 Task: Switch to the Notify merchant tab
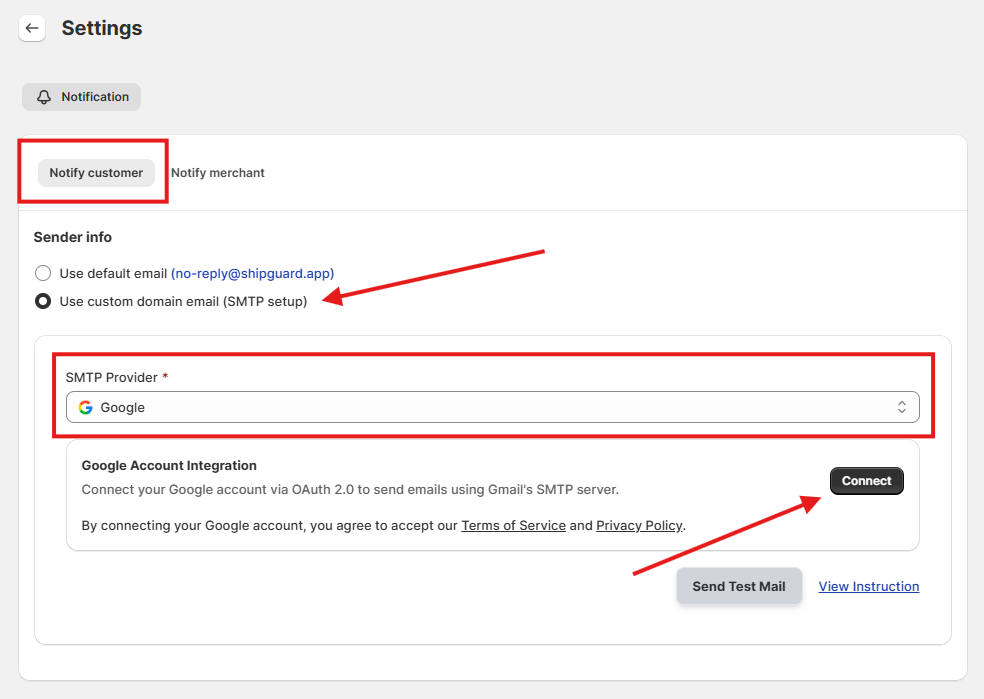pyautogui.click(x=218, y=173)
